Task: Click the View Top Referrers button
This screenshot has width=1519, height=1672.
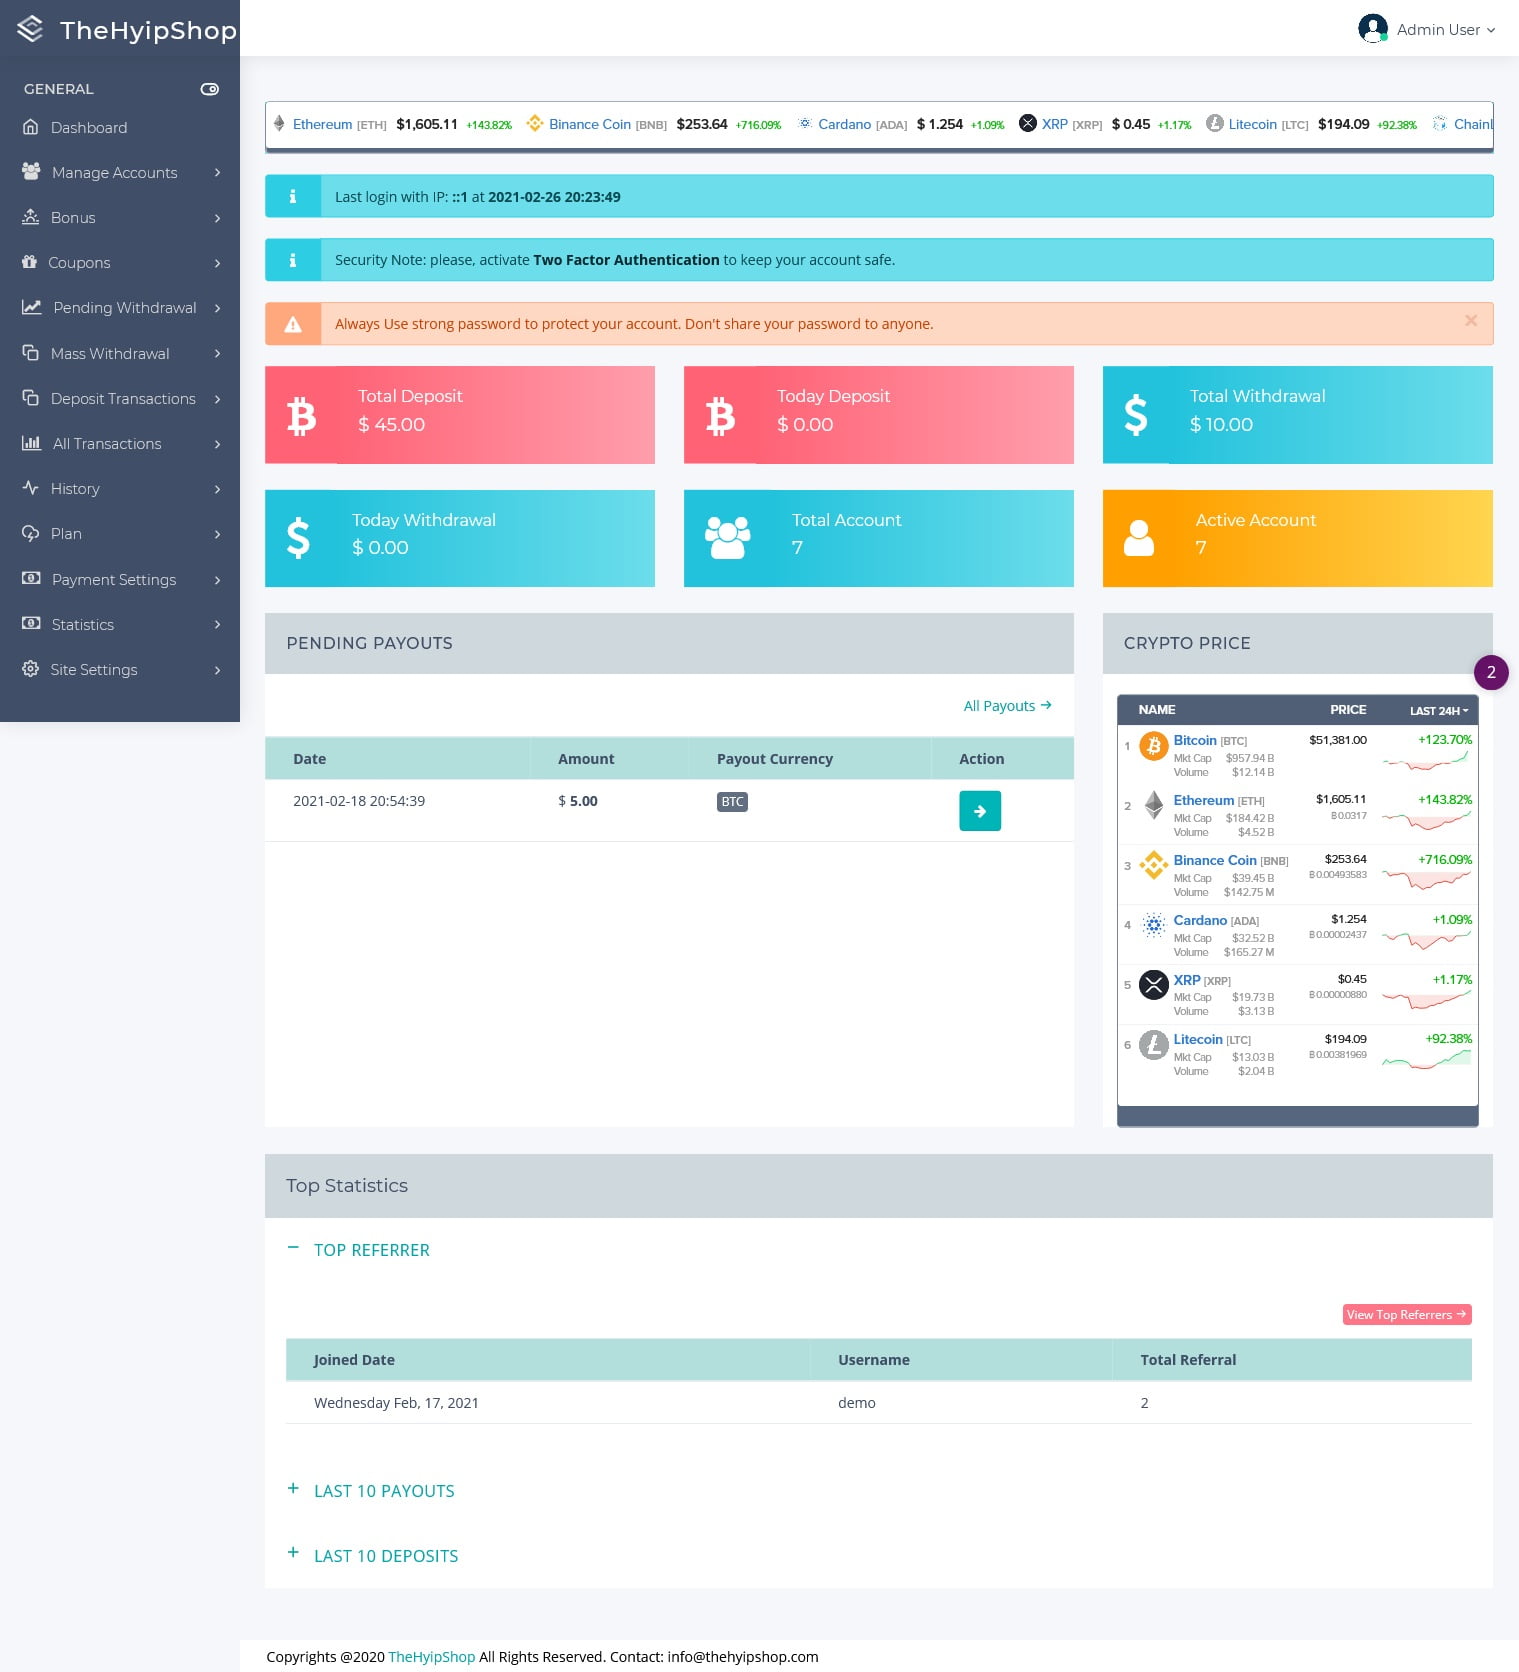Action: [x=1407, y=1315]
